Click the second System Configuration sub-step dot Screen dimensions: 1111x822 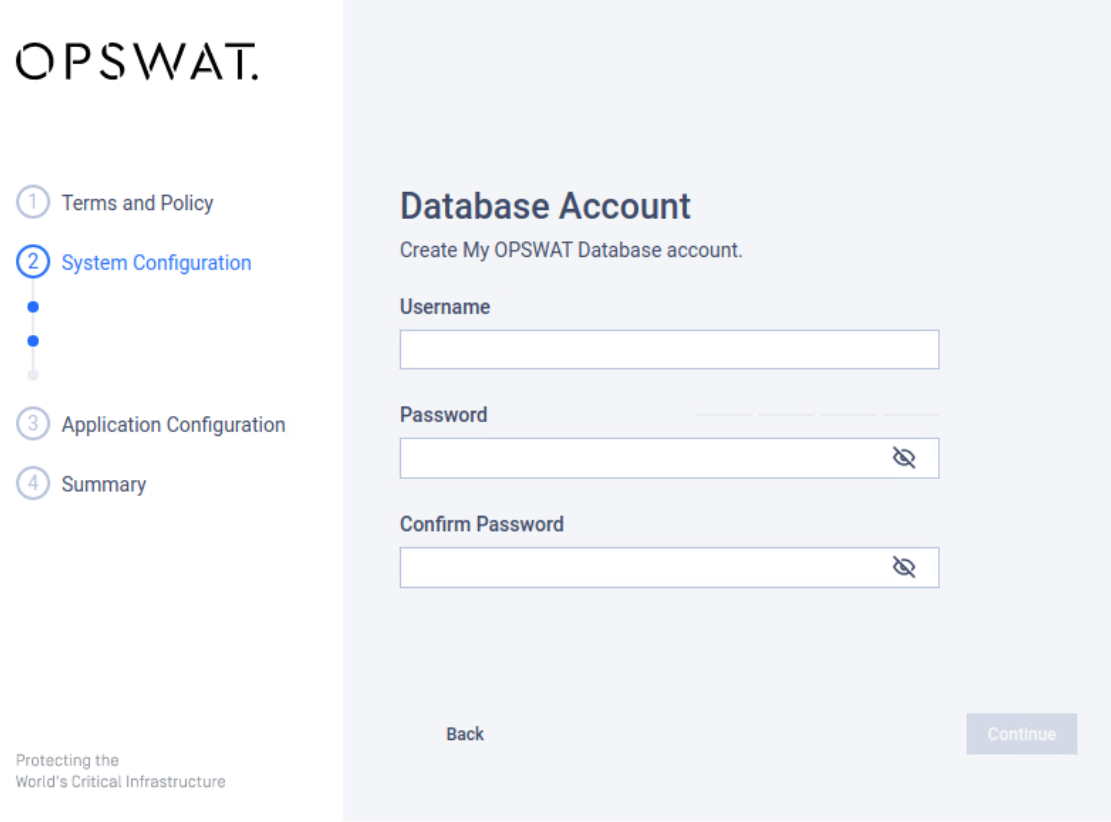[x=33, y=341]
